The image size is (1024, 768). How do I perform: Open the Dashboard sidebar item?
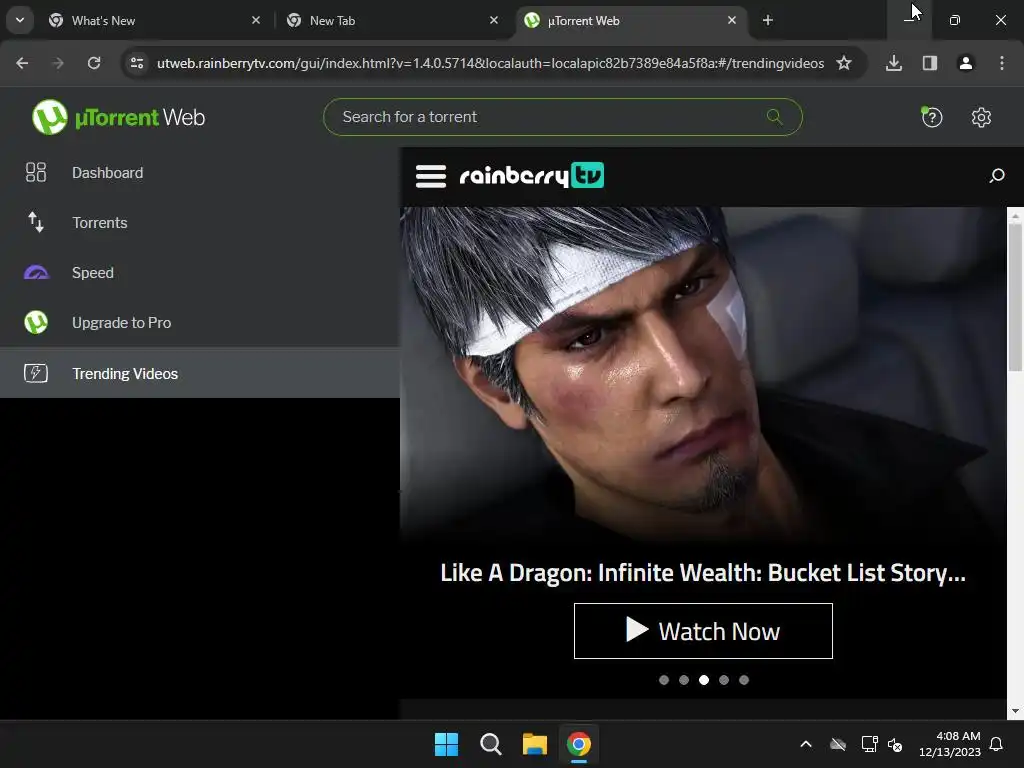point(199,172)
